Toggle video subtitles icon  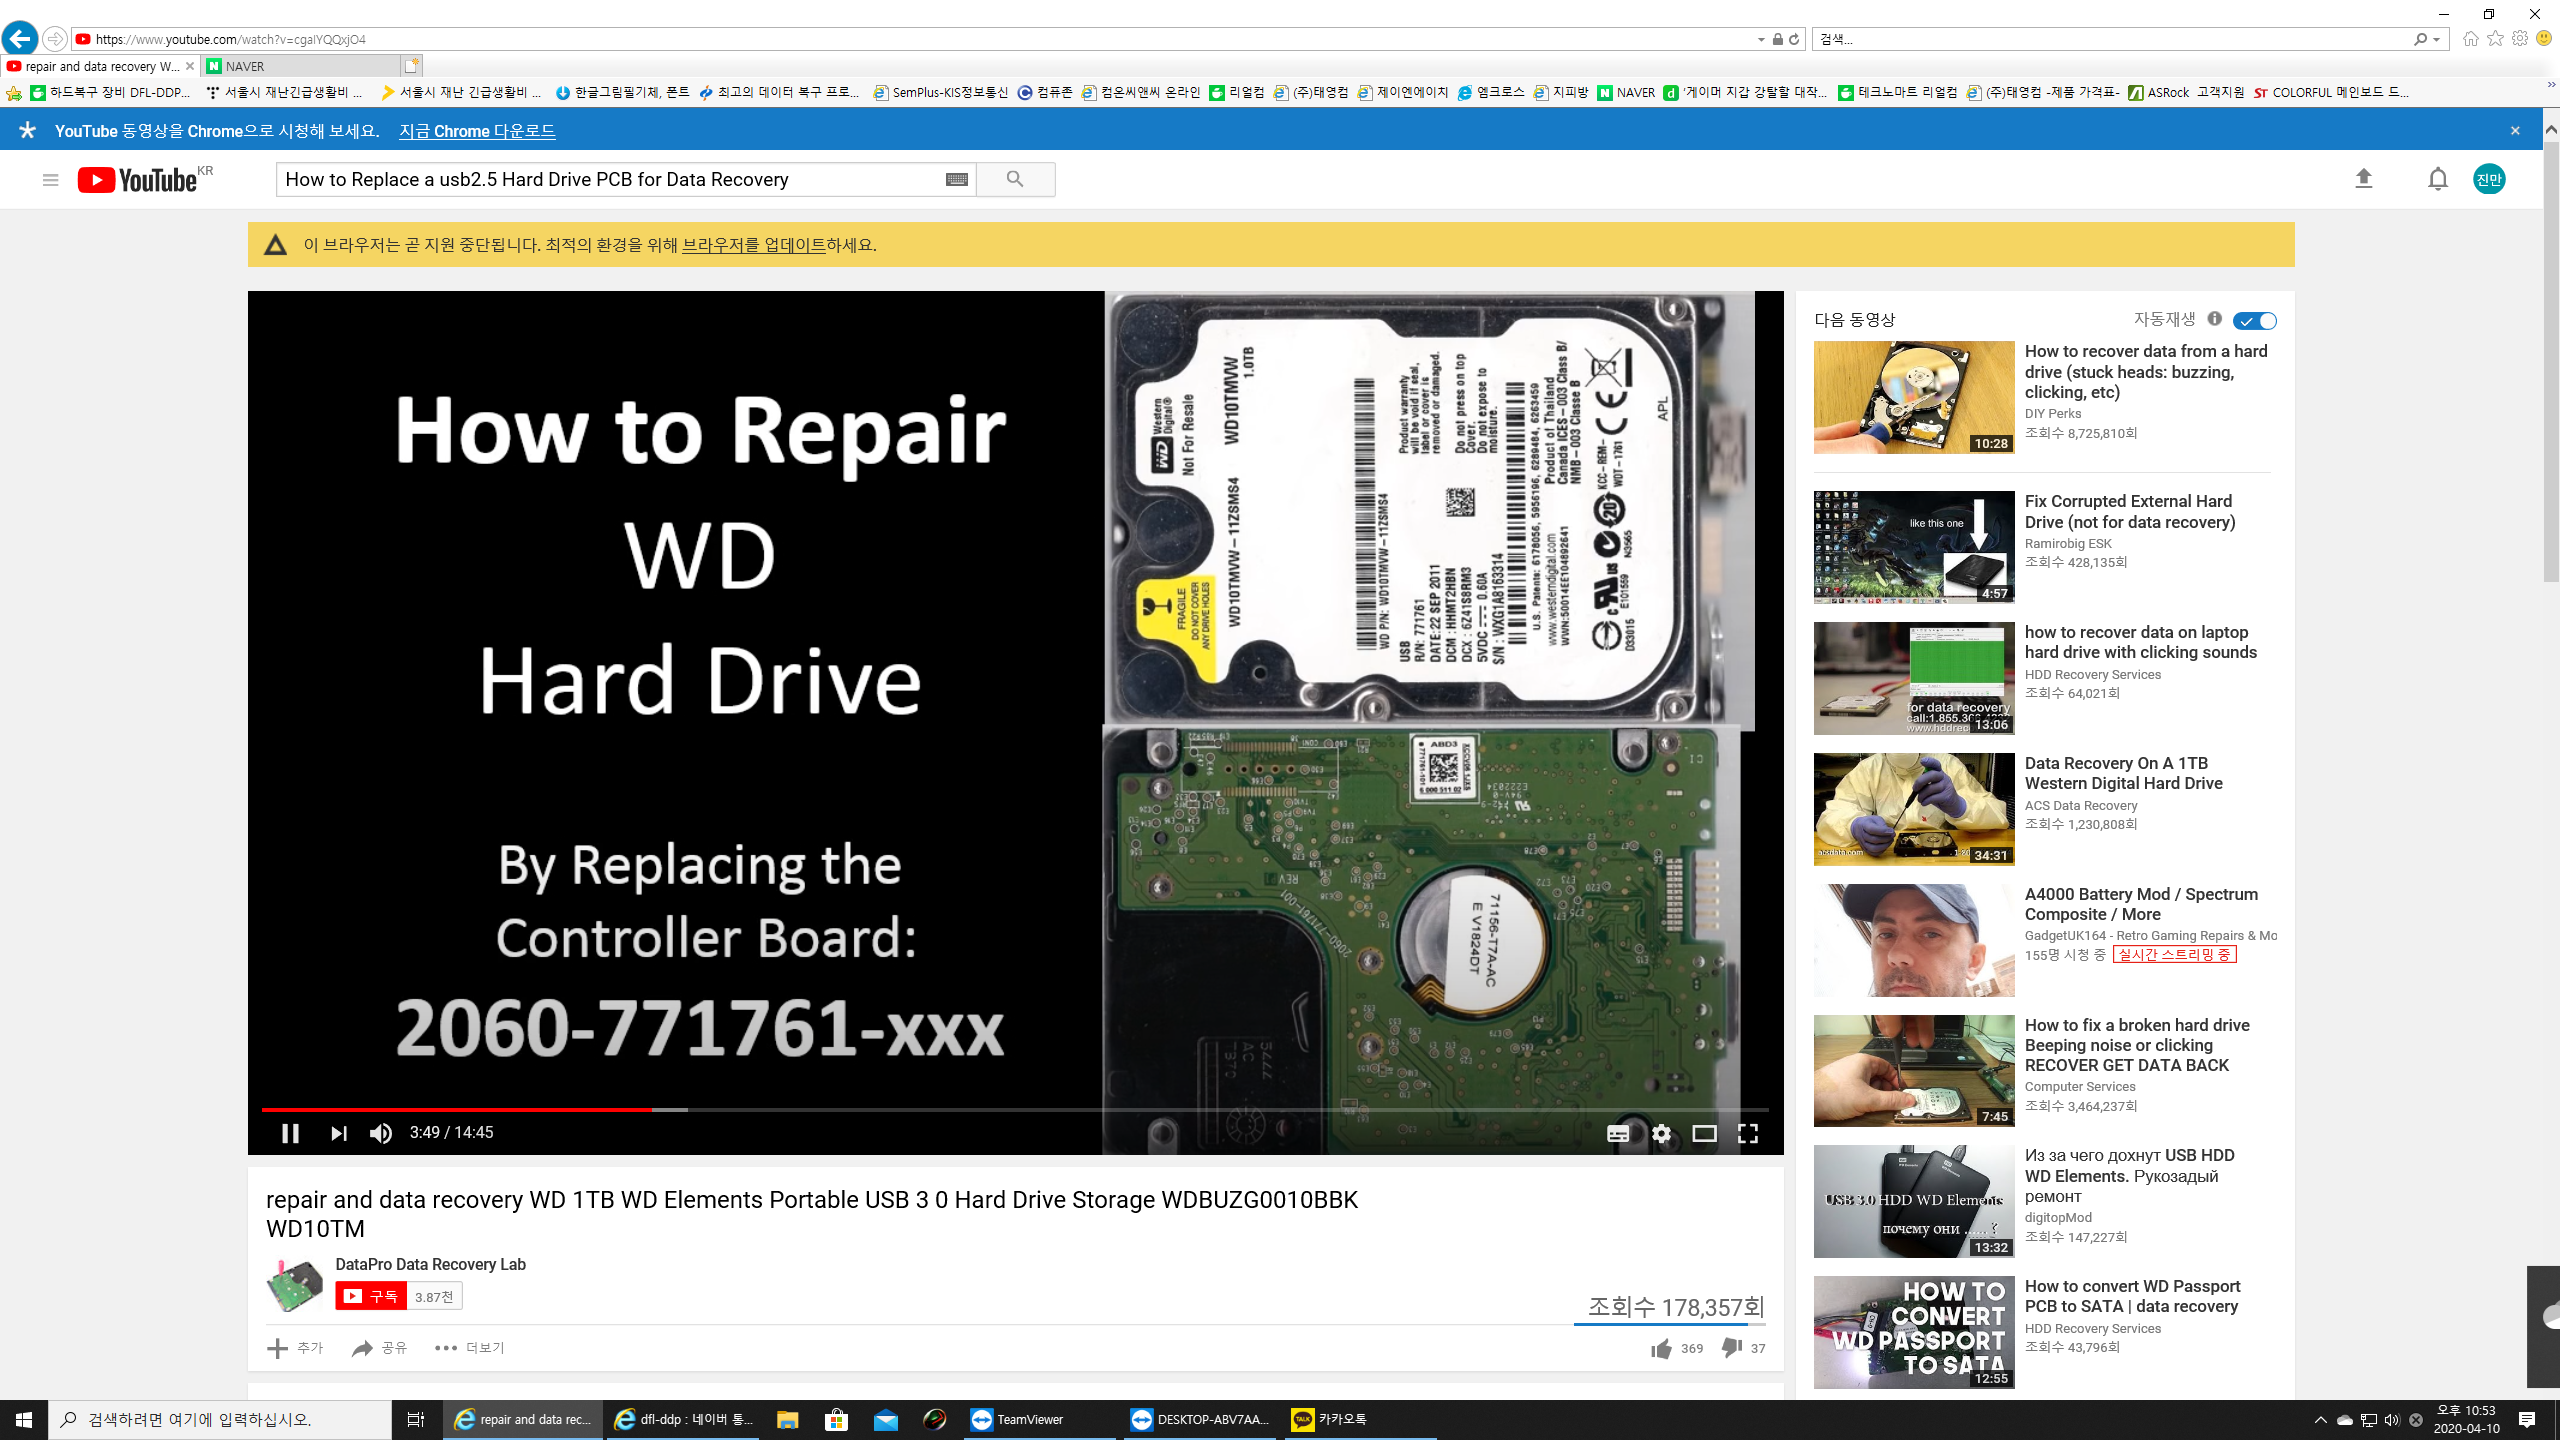pyautogui.click(x=1618, y=1133)
